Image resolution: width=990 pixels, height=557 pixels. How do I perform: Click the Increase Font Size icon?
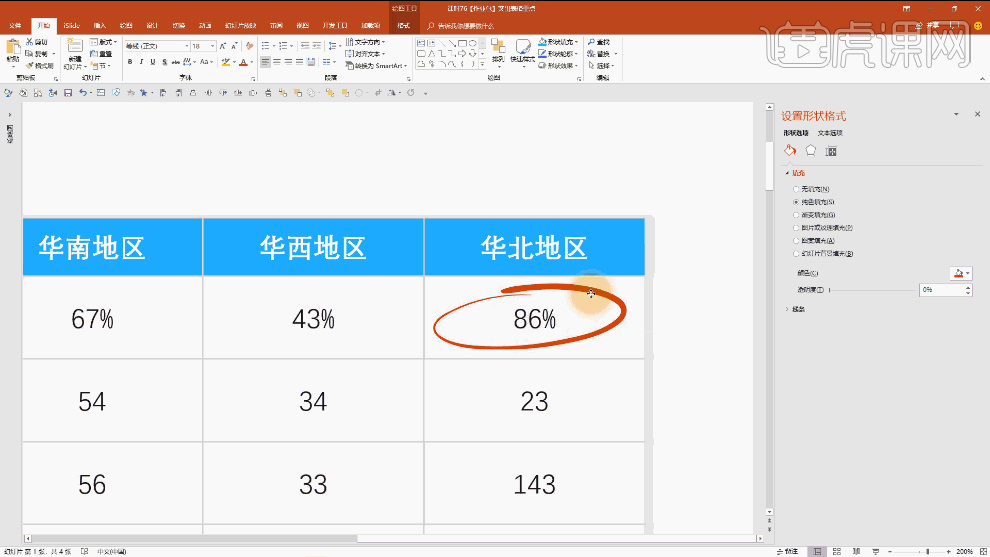(223, 46)
